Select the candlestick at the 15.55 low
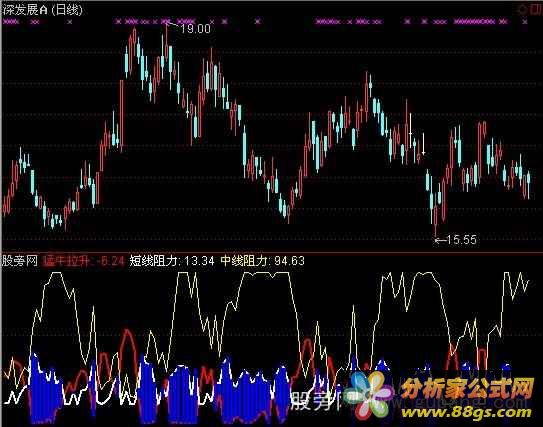The height and width of the screenshot is (427, 543). [x=436, y=215]
